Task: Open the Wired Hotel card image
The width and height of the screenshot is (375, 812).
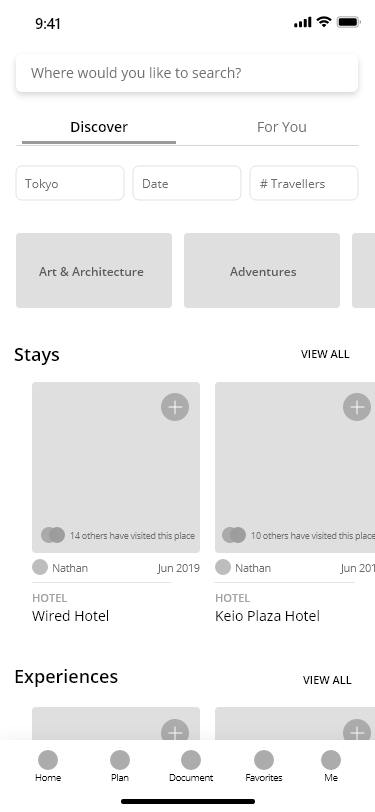Action: pyautogui.click(x=116, y=468)
